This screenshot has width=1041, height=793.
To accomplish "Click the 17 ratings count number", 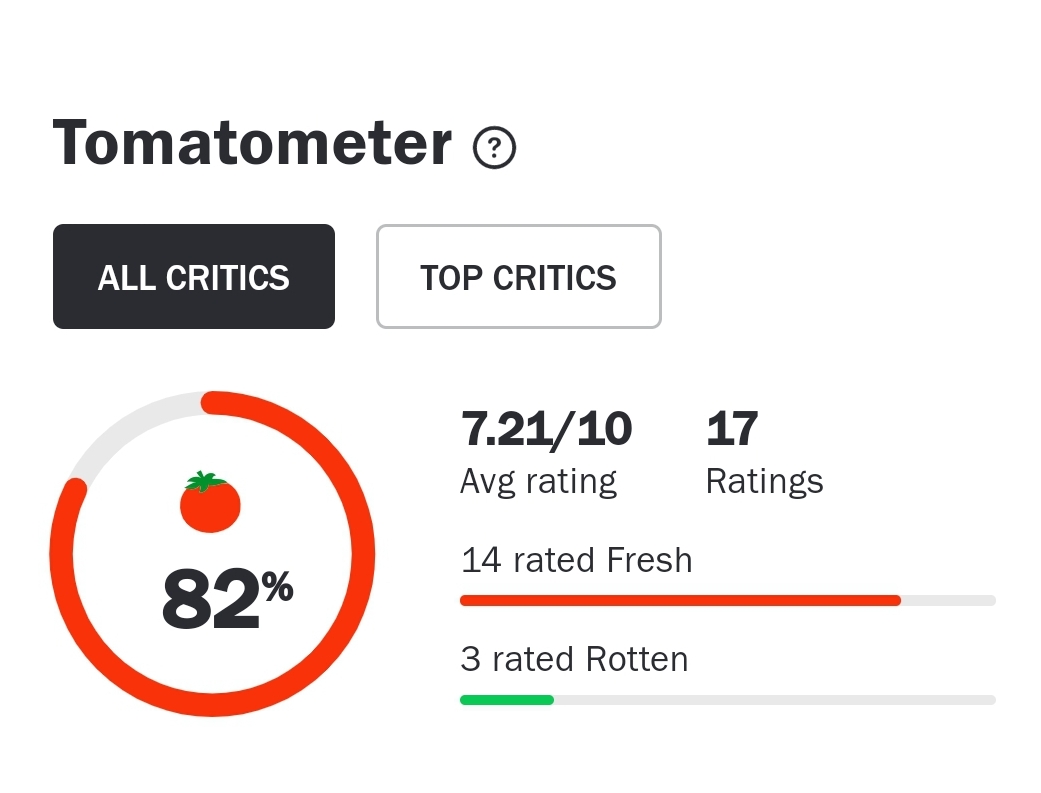I will (732, 429).
